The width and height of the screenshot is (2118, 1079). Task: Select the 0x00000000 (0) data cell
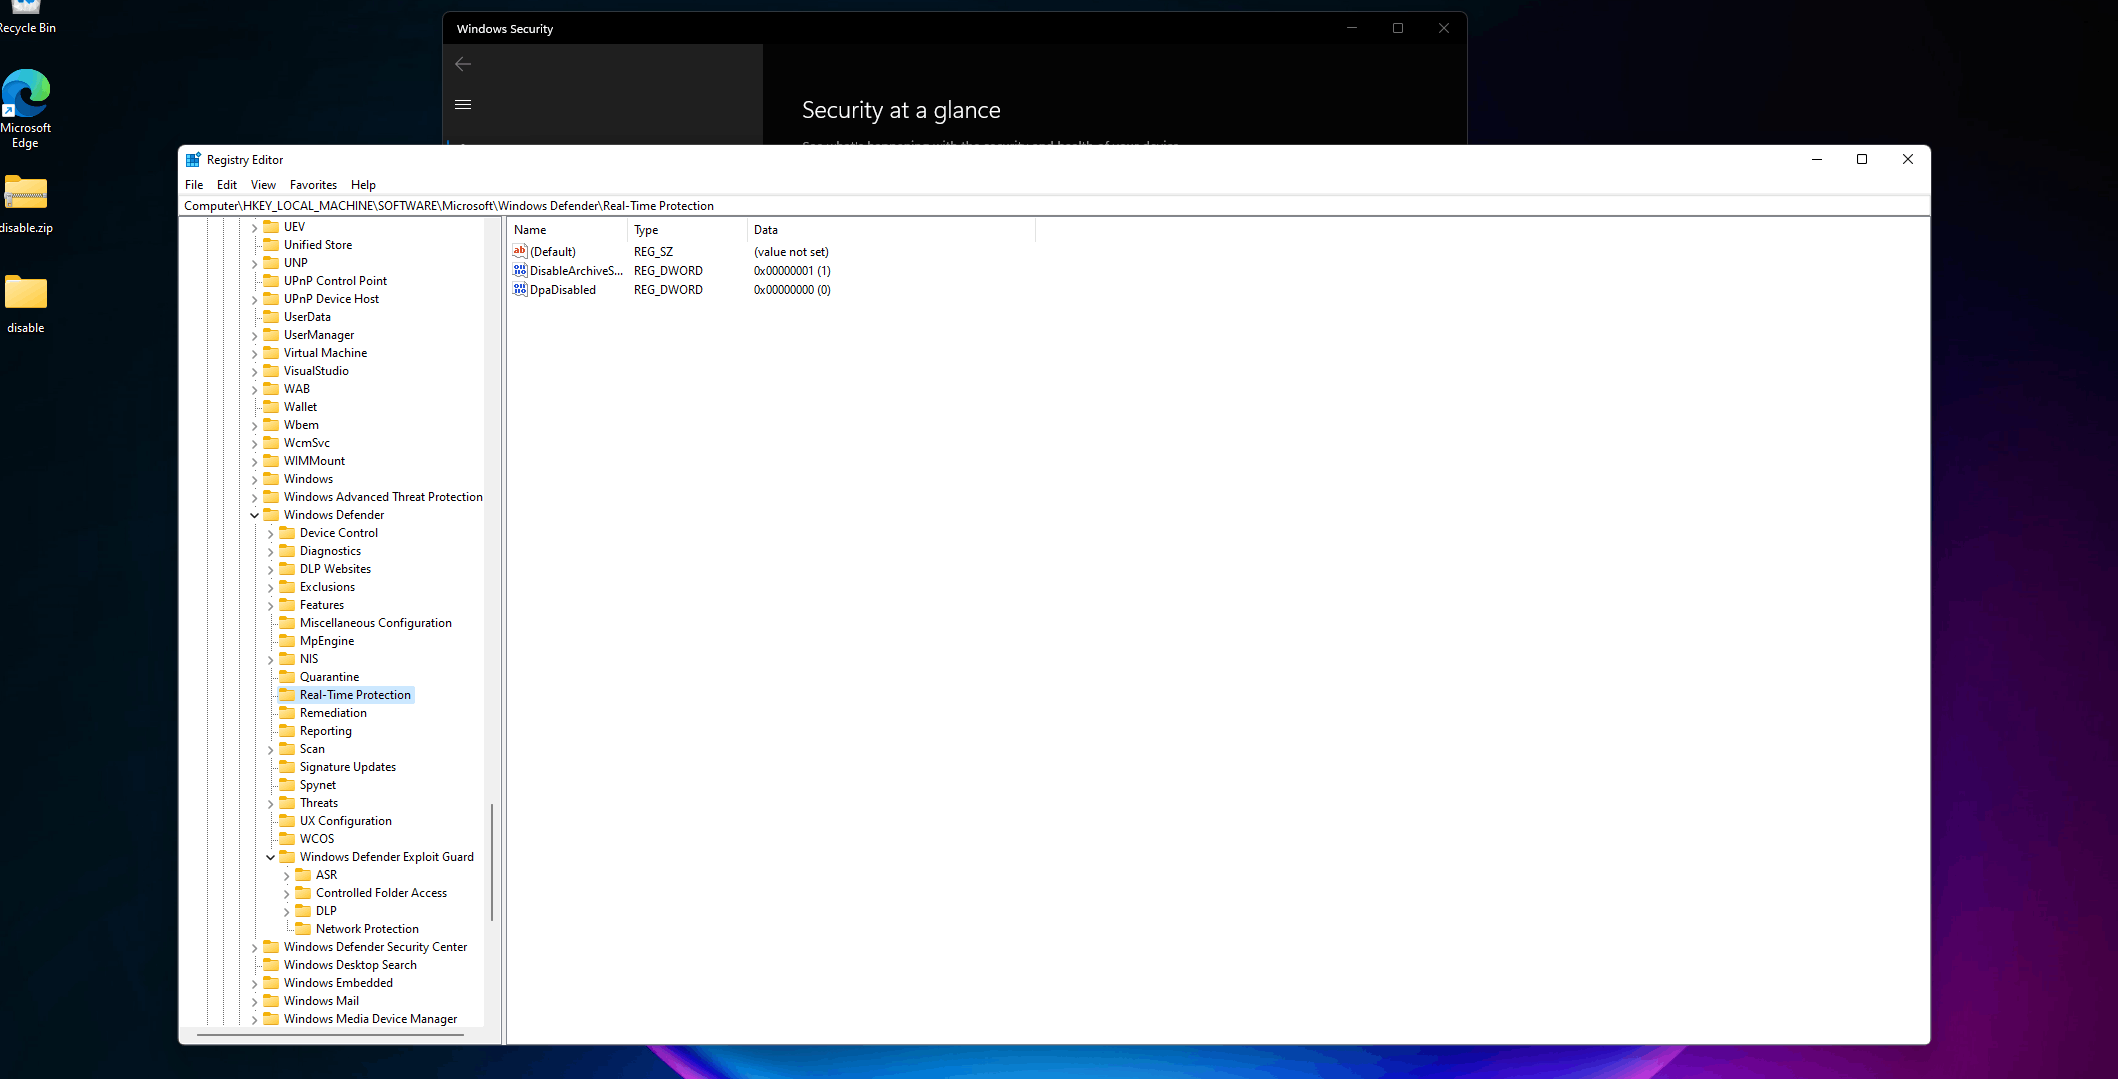[x=792, y=290]
